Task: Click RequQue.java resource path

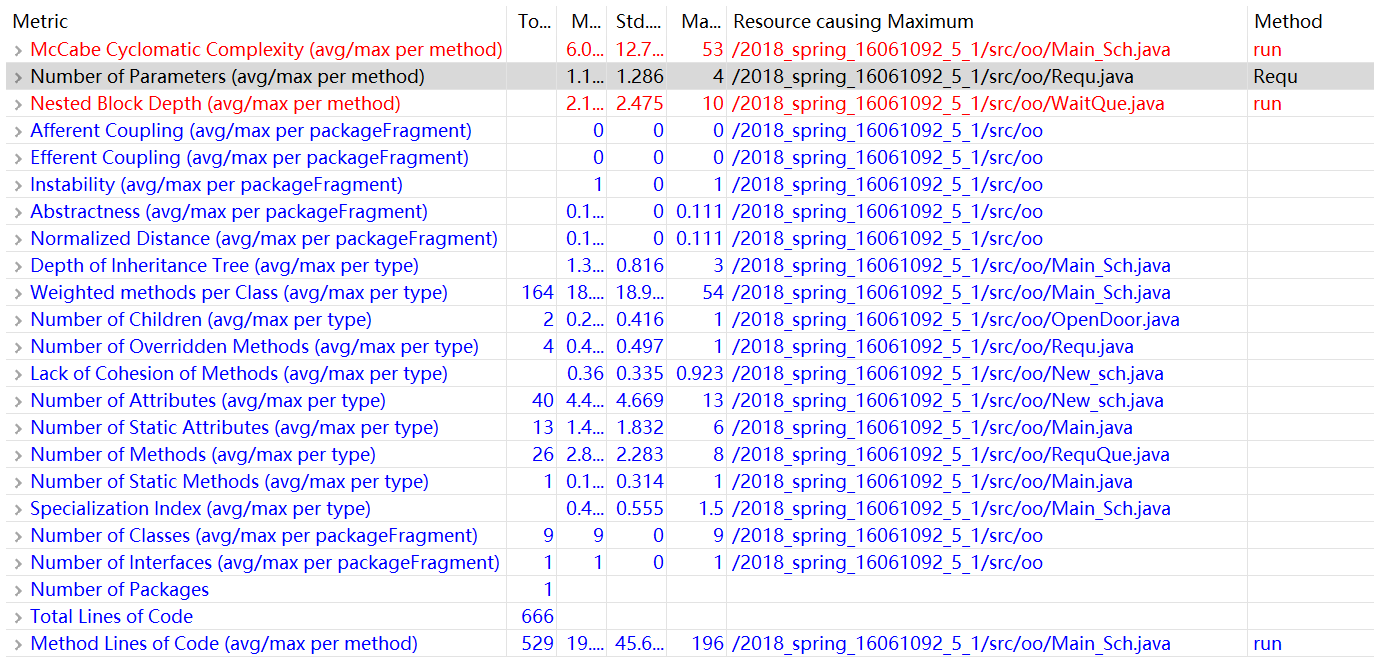Action: tap(951, 455)
